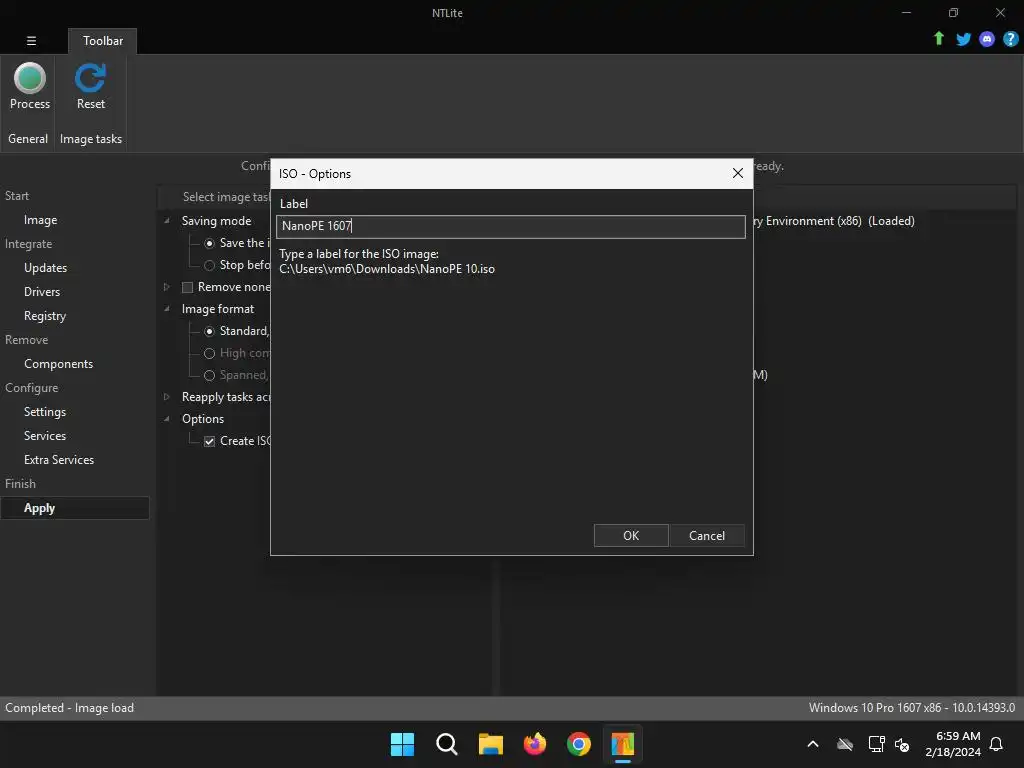Open the Extra Services page
Viewport: 1024px width, 768px height.
tap(59, 460)
